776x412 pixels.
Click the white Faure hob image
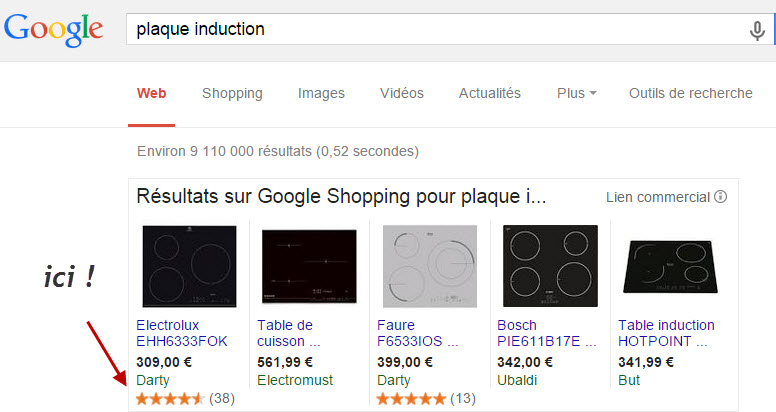pyautogui.click(x=430, y=266)
